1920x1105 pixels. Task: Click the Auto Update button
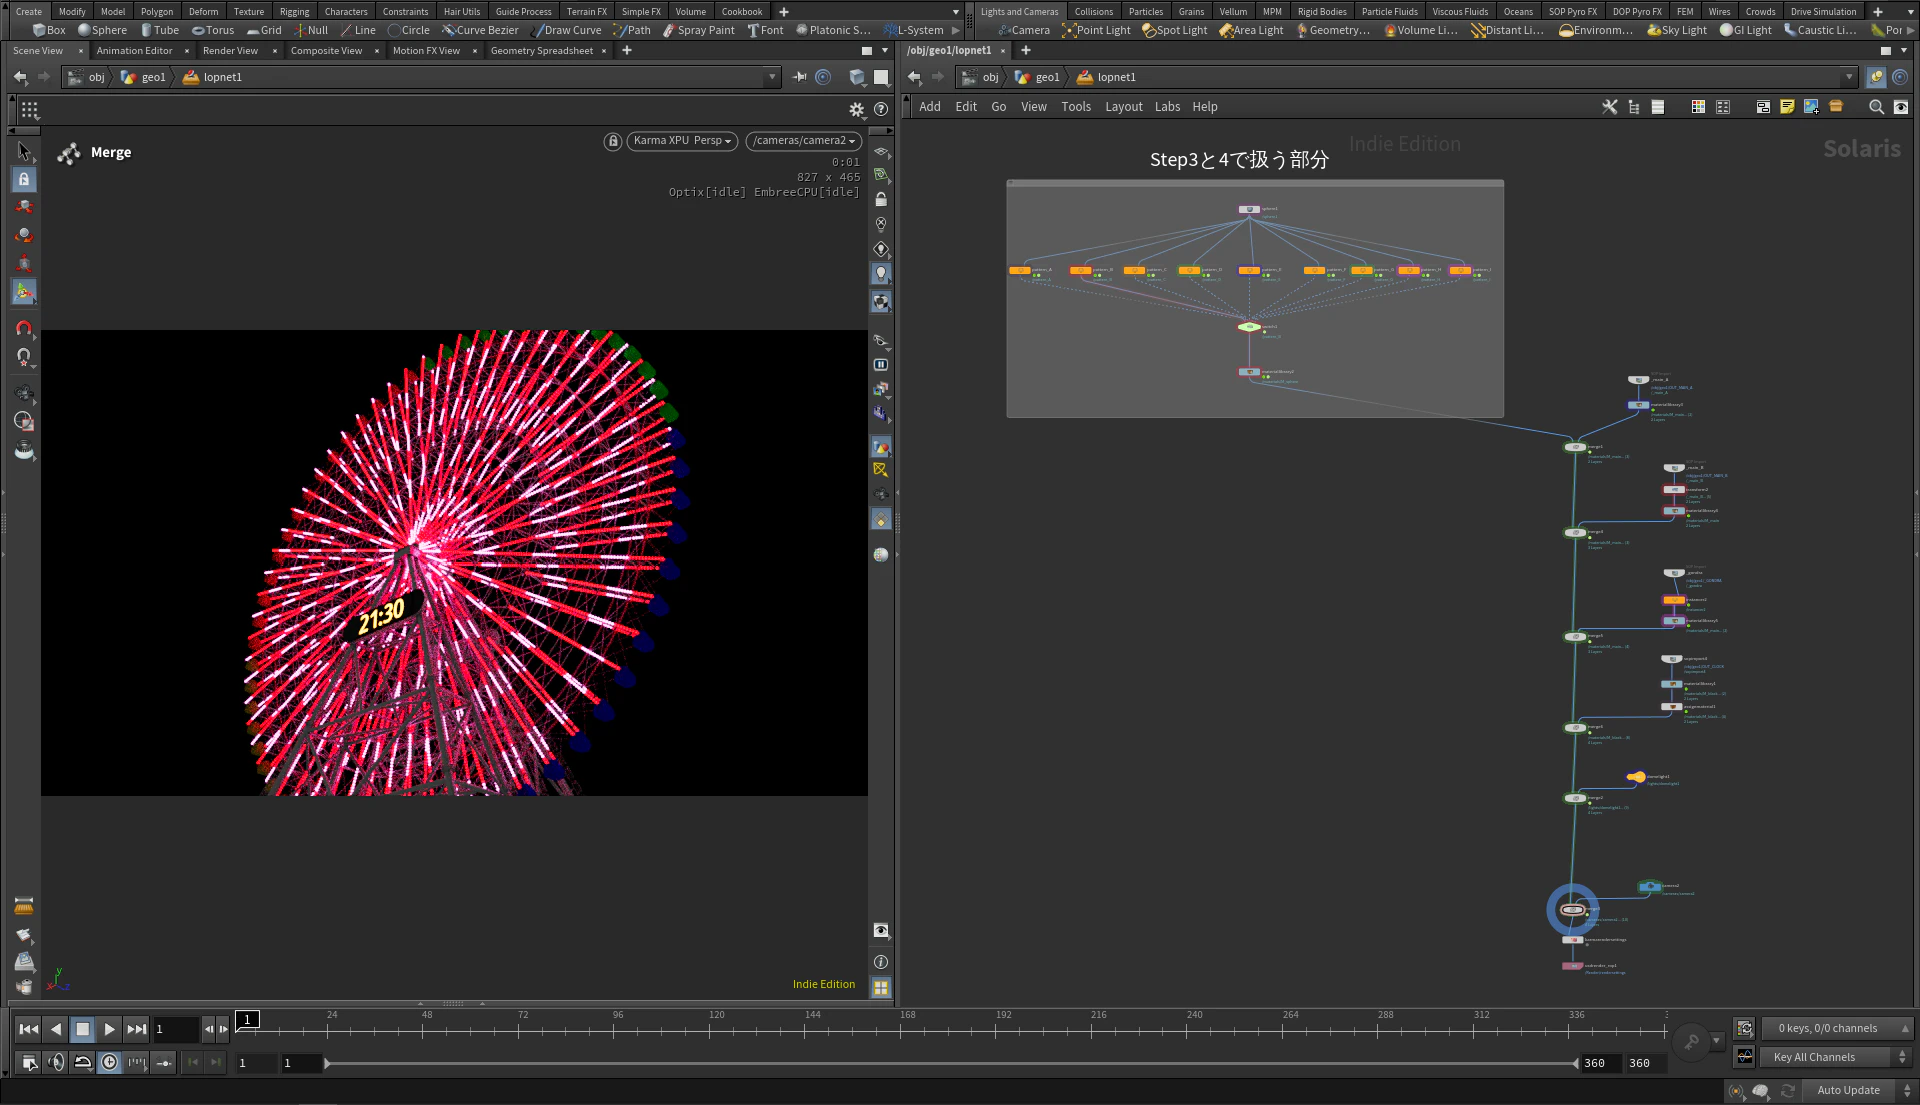[1847, 1090]
